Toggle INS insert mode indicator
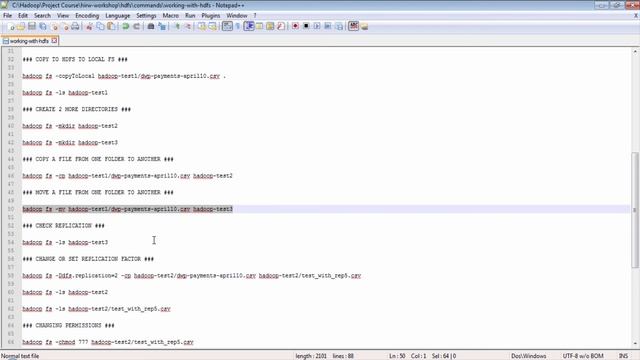The width and height of the screenshot is (640, 360). [623, 356]
